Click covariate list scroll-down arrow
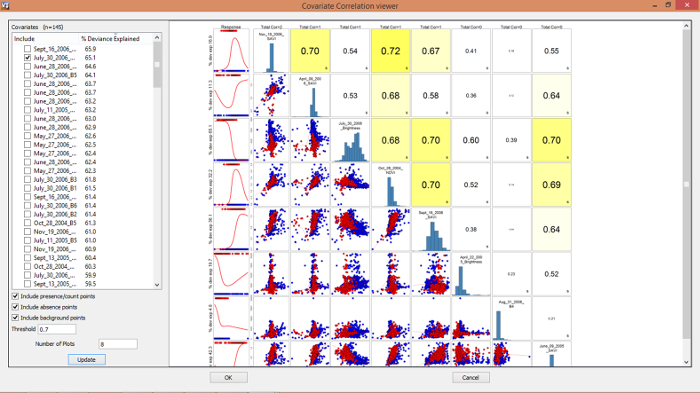The image size is (700, 393). (157, 284)
